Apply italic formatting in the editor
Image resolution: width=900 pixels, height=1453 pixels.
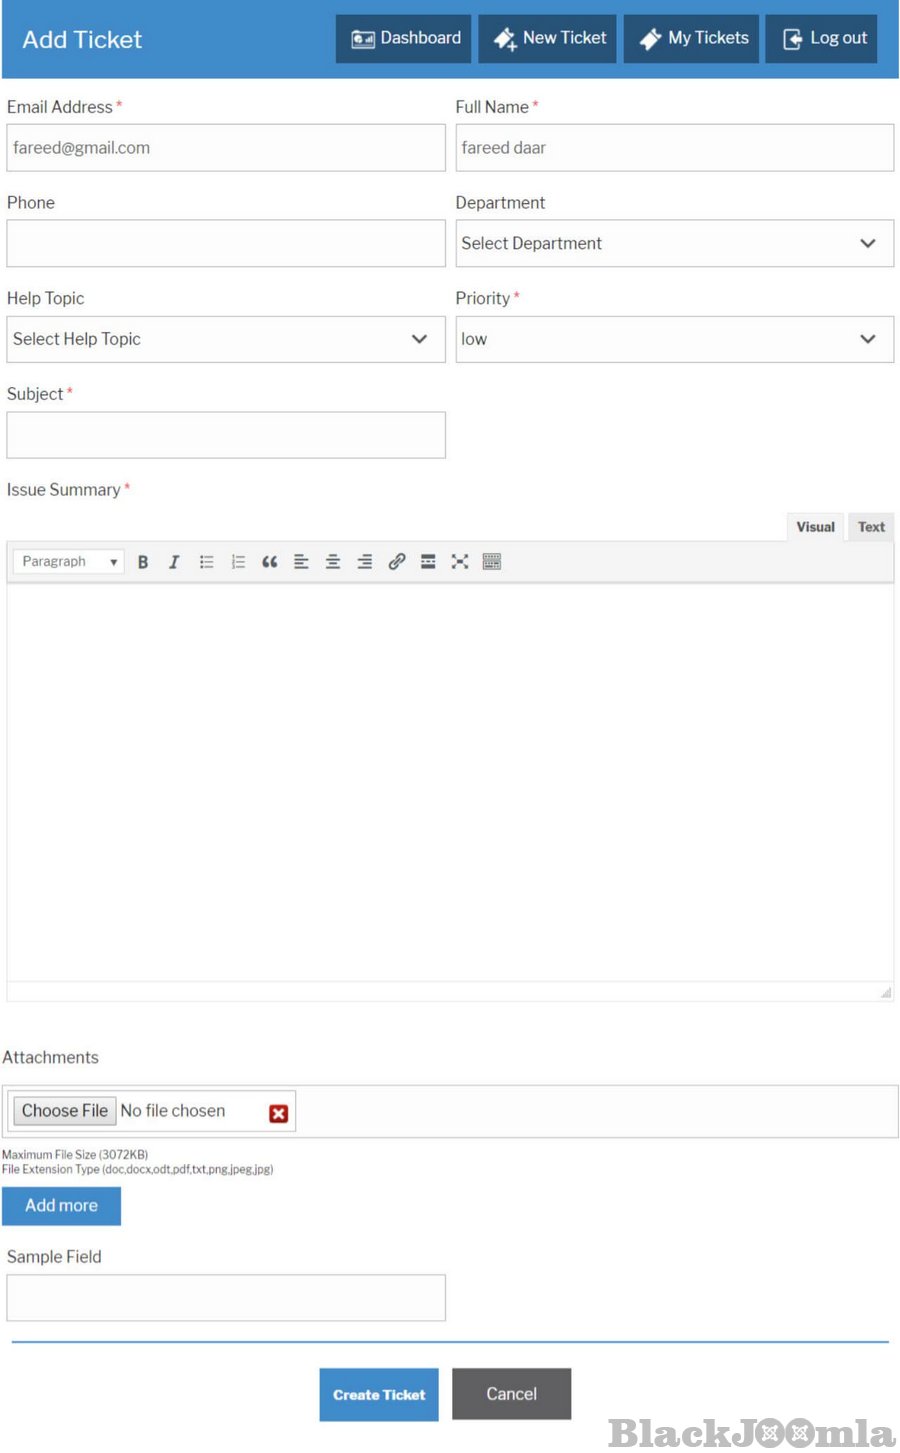tap(174, 562)
